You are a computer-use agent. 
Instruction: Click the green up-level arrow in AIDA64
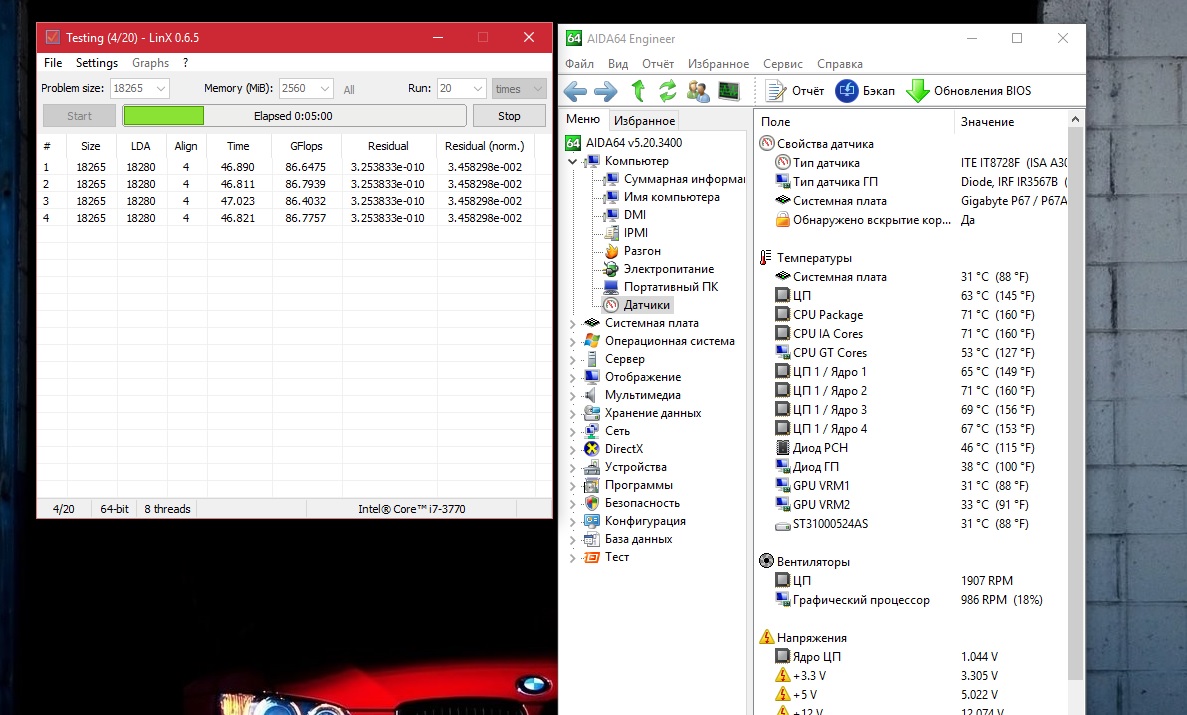(638, 91)
